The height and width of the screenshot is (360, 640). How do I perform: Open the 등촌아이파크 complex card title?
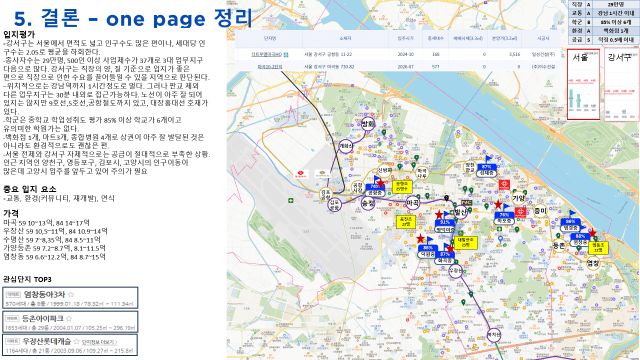(x=42, y=318)
